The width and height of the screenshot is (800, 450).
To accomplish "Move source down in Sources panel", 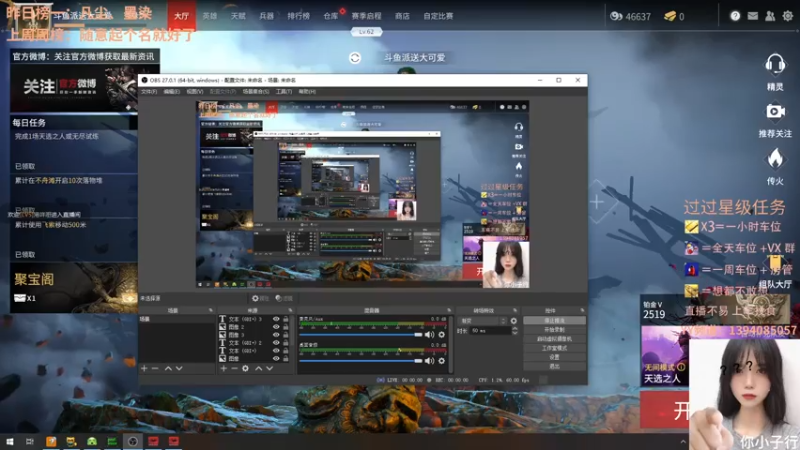I will click(269, 368).
